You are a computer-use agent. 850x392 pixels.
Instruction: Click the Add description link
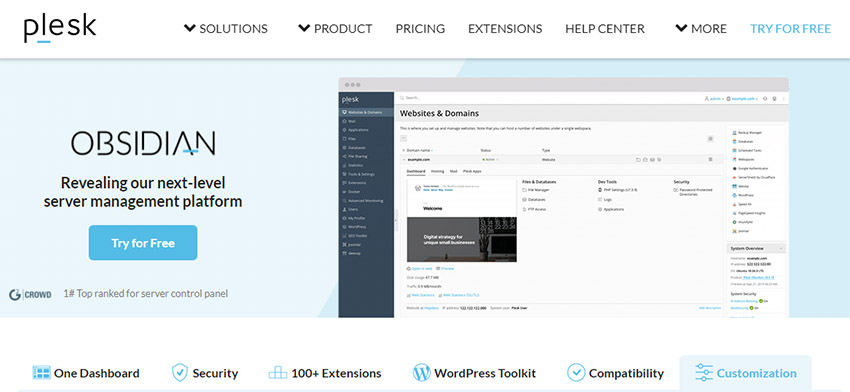[710, 308]
